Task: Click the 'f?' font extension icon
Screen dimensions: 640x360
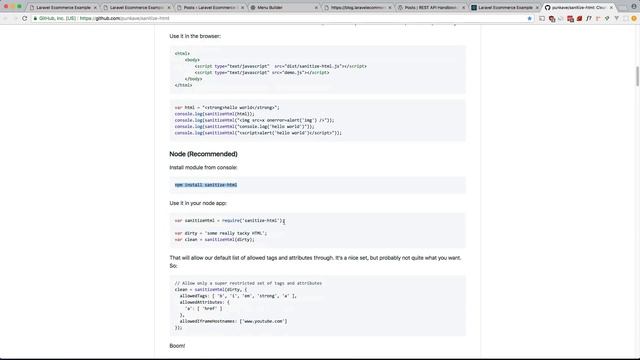Action: (x=589, y=18)
